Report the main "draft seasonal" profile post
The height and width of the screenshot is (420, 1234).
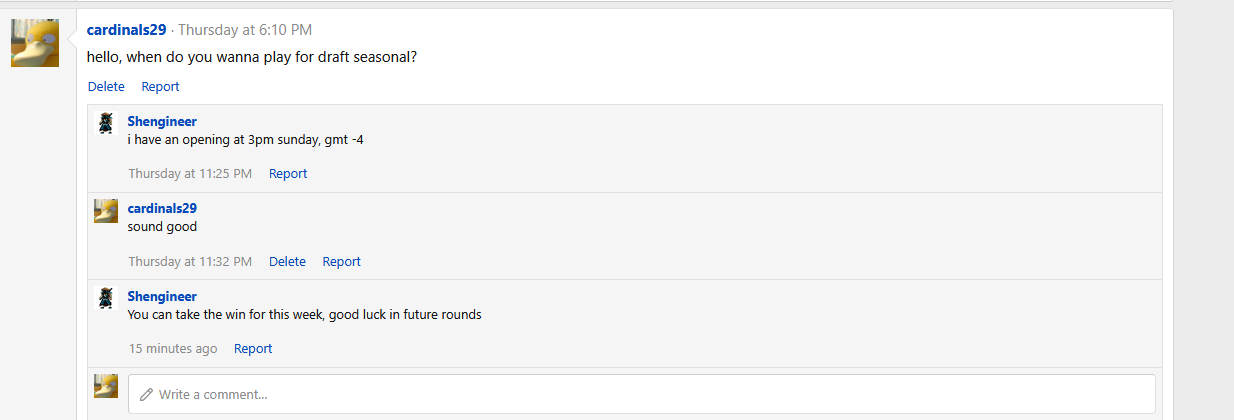click(160, 87)
